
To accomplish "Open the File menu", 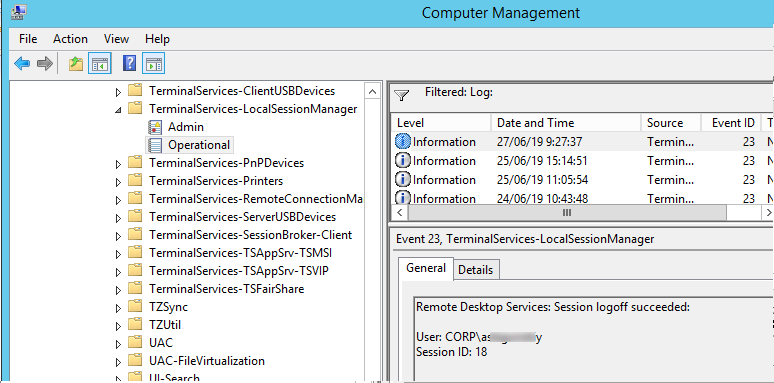I will click(28, 39).
